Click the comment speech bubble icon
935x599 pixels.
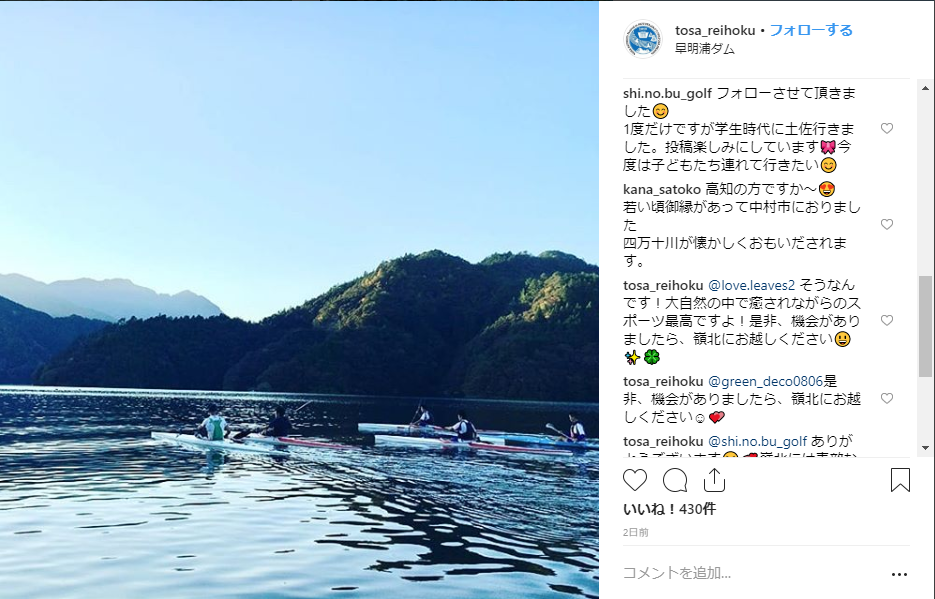[x=675, y=480]
